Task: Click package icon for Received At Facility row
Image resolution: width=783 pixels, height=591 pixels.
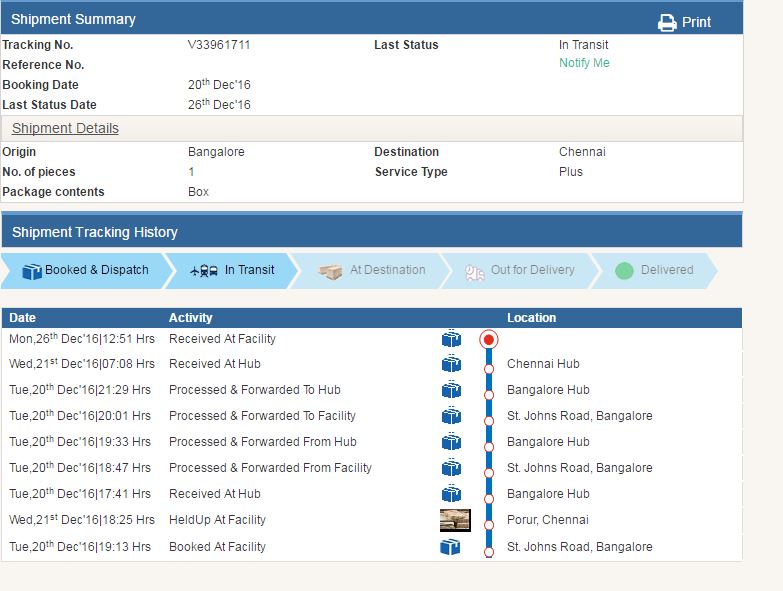Action: point(451,339)
